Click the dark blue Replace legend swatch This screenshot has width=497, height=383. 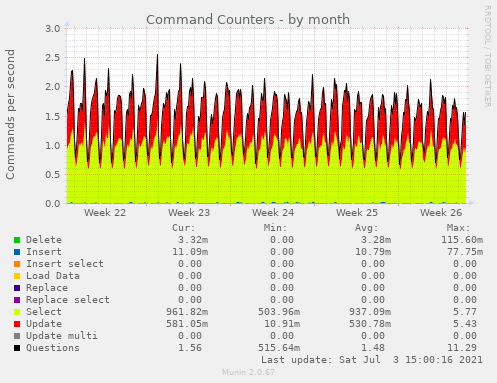[17, 288]
